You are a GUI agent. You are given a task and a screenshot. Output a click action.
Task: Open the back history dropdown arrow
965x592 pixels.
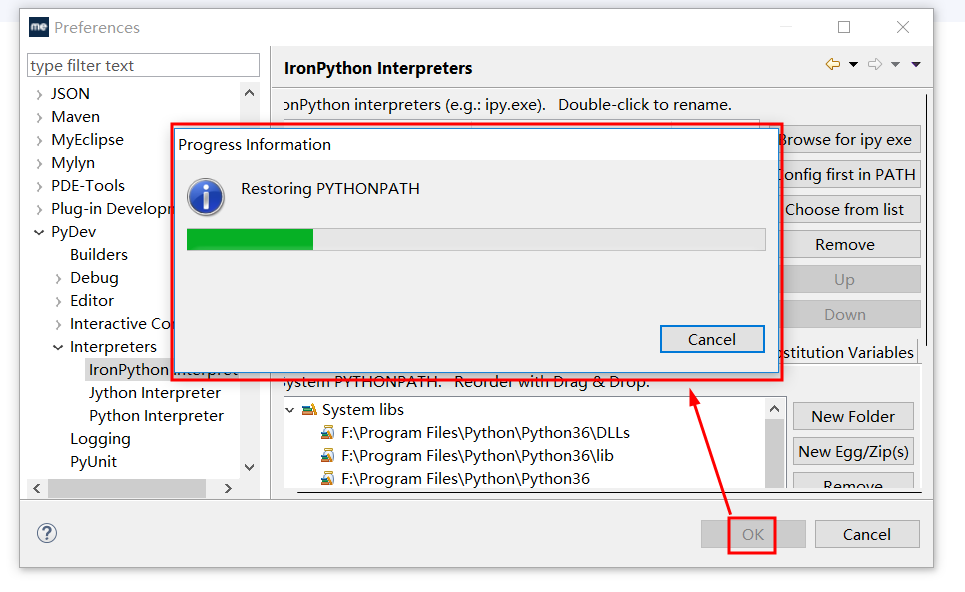point(853,65)
